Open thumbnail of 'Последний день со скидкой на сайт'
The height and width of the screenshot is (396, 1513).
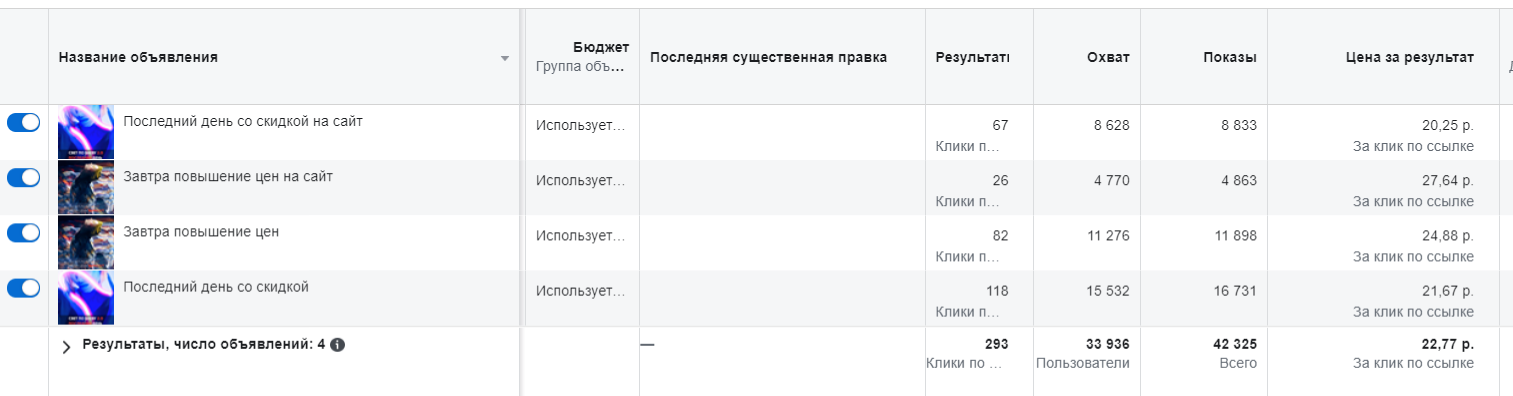click(86, 132)
